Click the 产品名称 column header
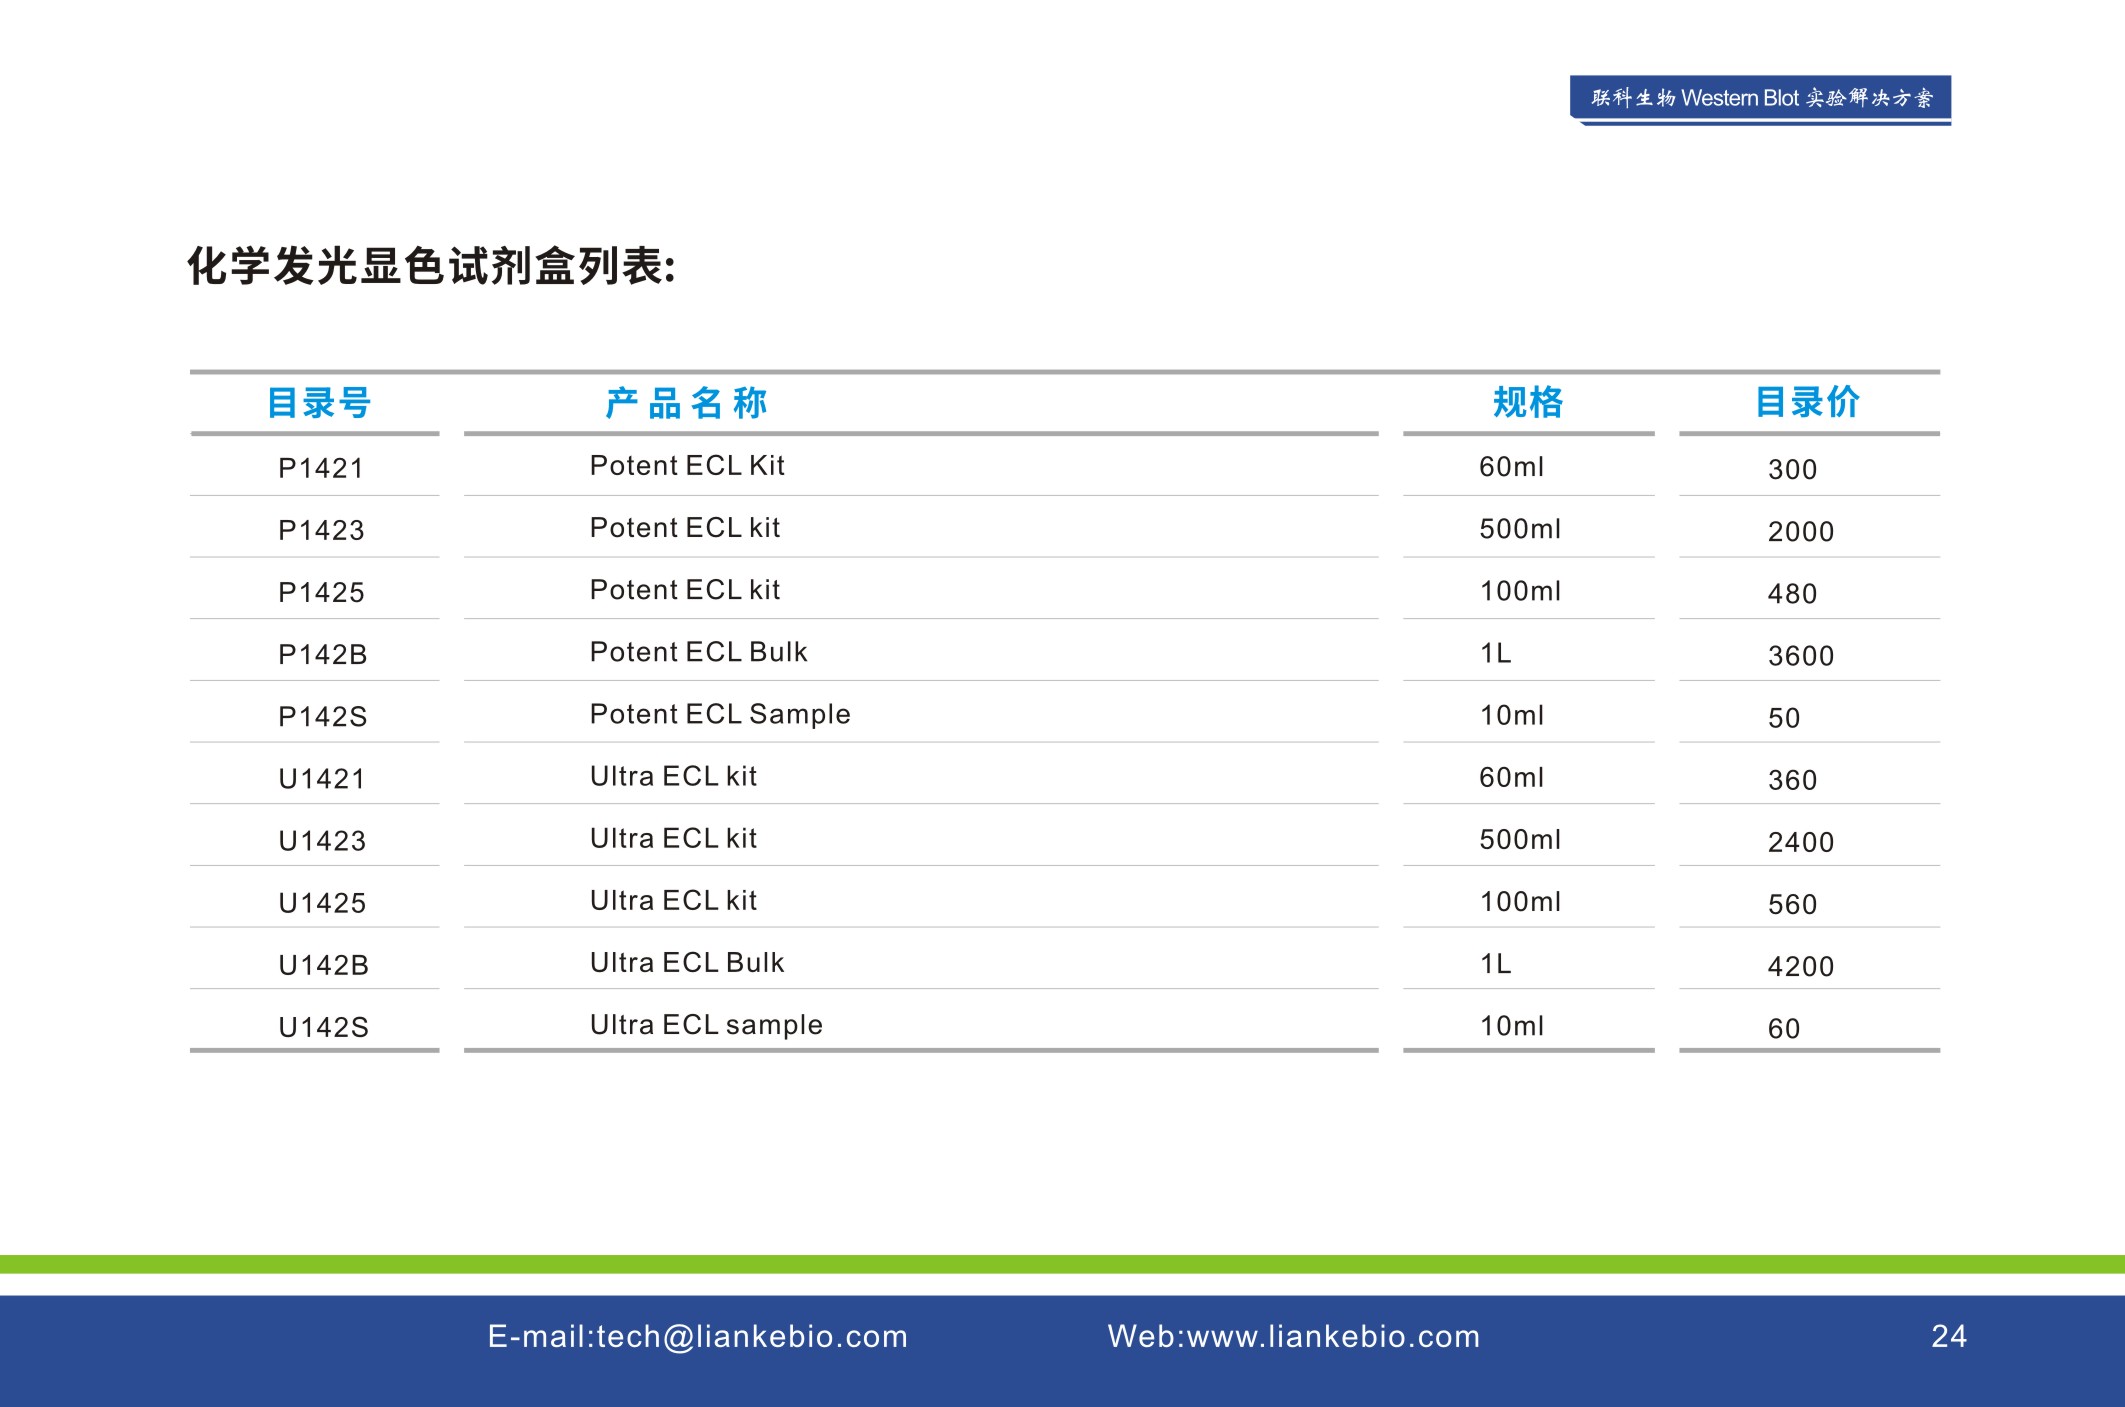2125x1407 pixels. click(x=686, y=403)
